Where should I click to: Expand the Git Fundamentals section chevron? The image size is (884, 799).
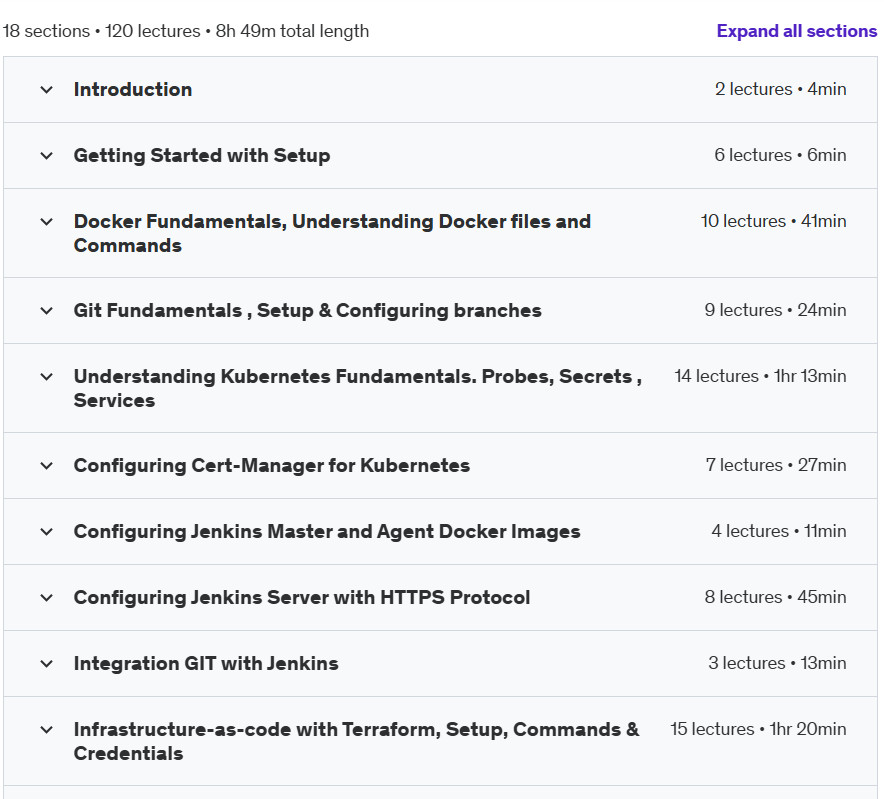tap(47, 311)
